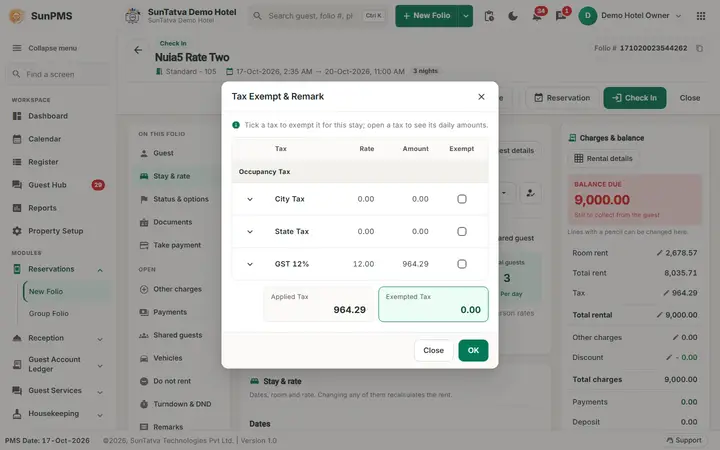Open Shared guests icon
The width and height of the screenshot is (720, 450).
point(144,335)
